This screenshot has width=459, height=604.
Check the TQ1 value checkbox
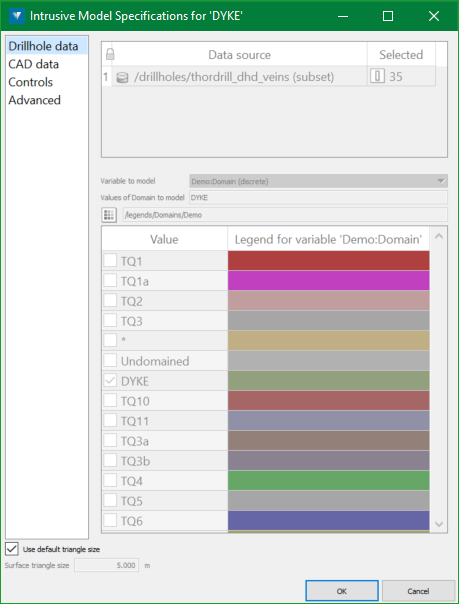pyautogui.click(x=110, y=261)
